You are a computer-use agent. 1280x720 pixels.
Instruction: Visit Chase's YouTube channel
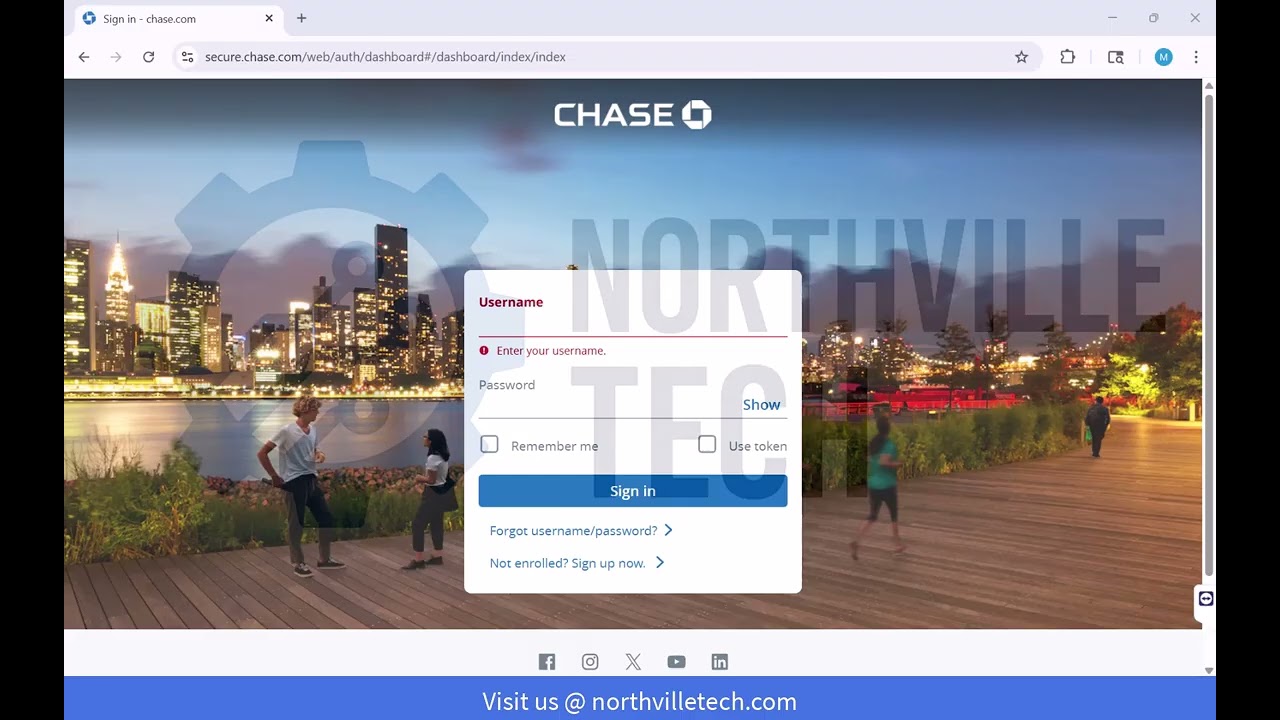coord(676,662)
